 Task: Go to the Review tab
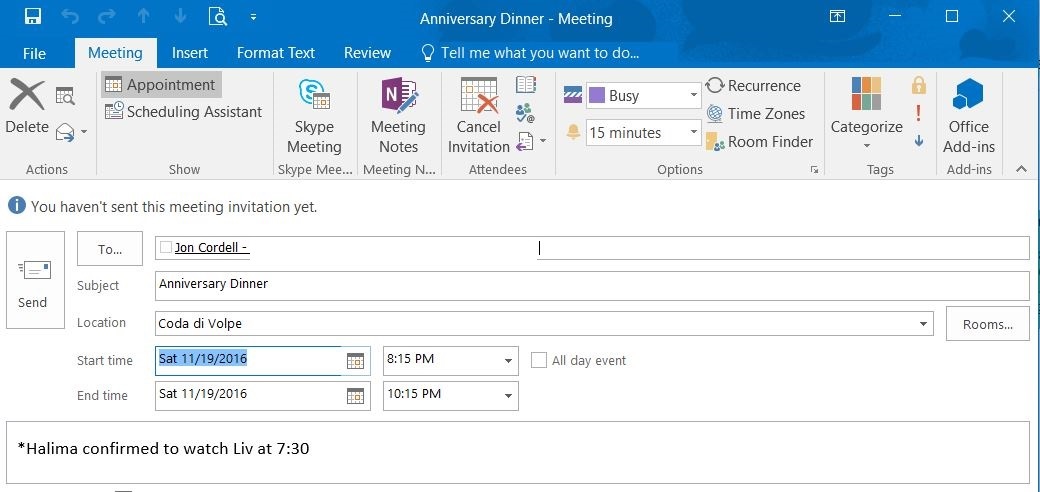[367, 53]
